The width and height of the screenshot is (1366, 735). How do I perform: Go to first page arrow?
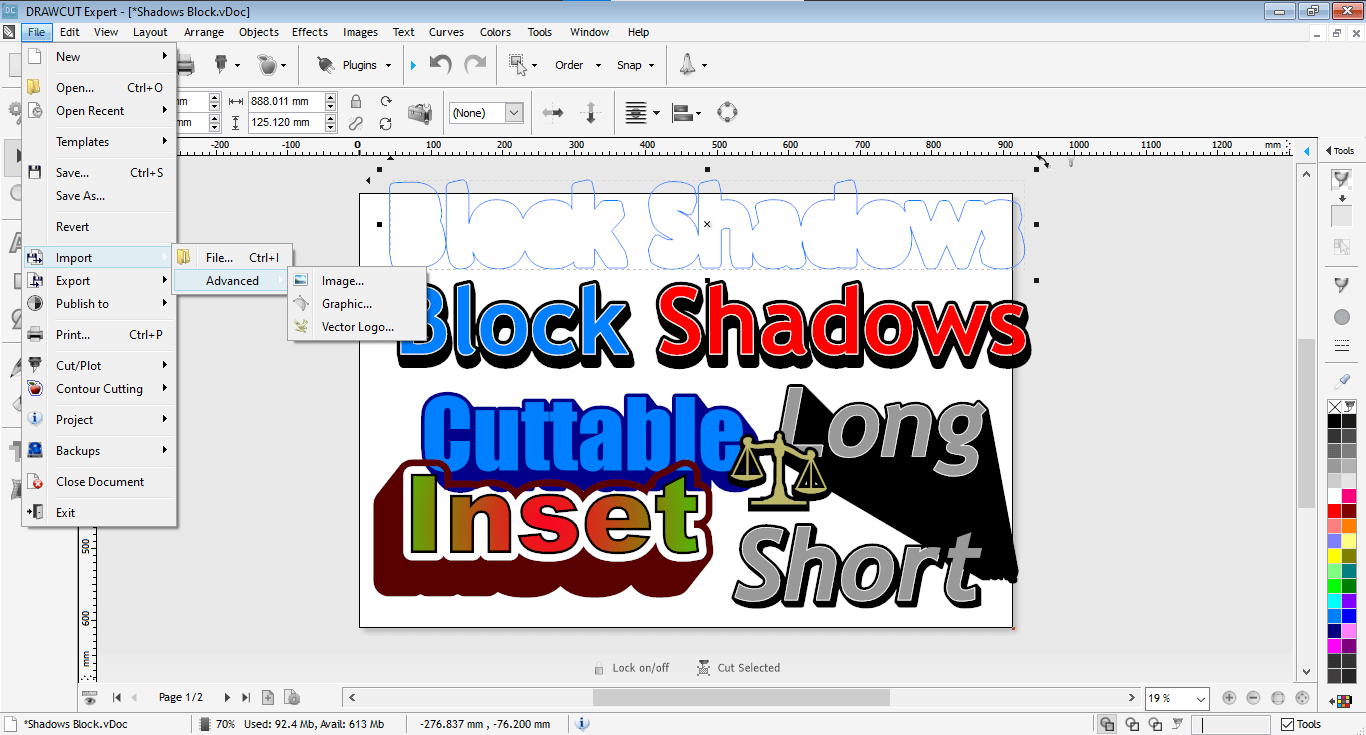[x=116, y=697]
